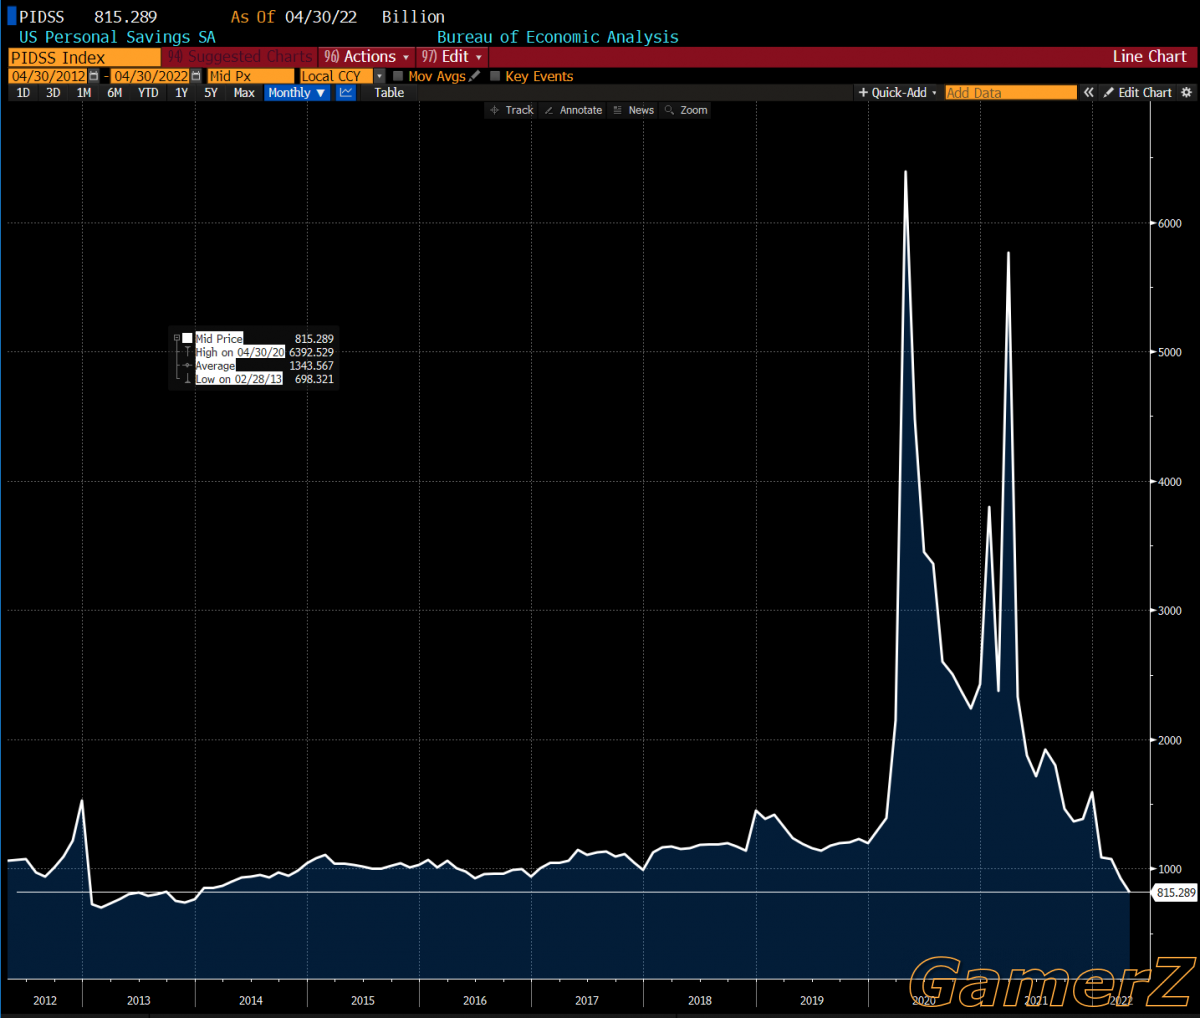
Task: Click the 5000 y-axis label
Action: pyautogui.click(x=1170, y=352)
